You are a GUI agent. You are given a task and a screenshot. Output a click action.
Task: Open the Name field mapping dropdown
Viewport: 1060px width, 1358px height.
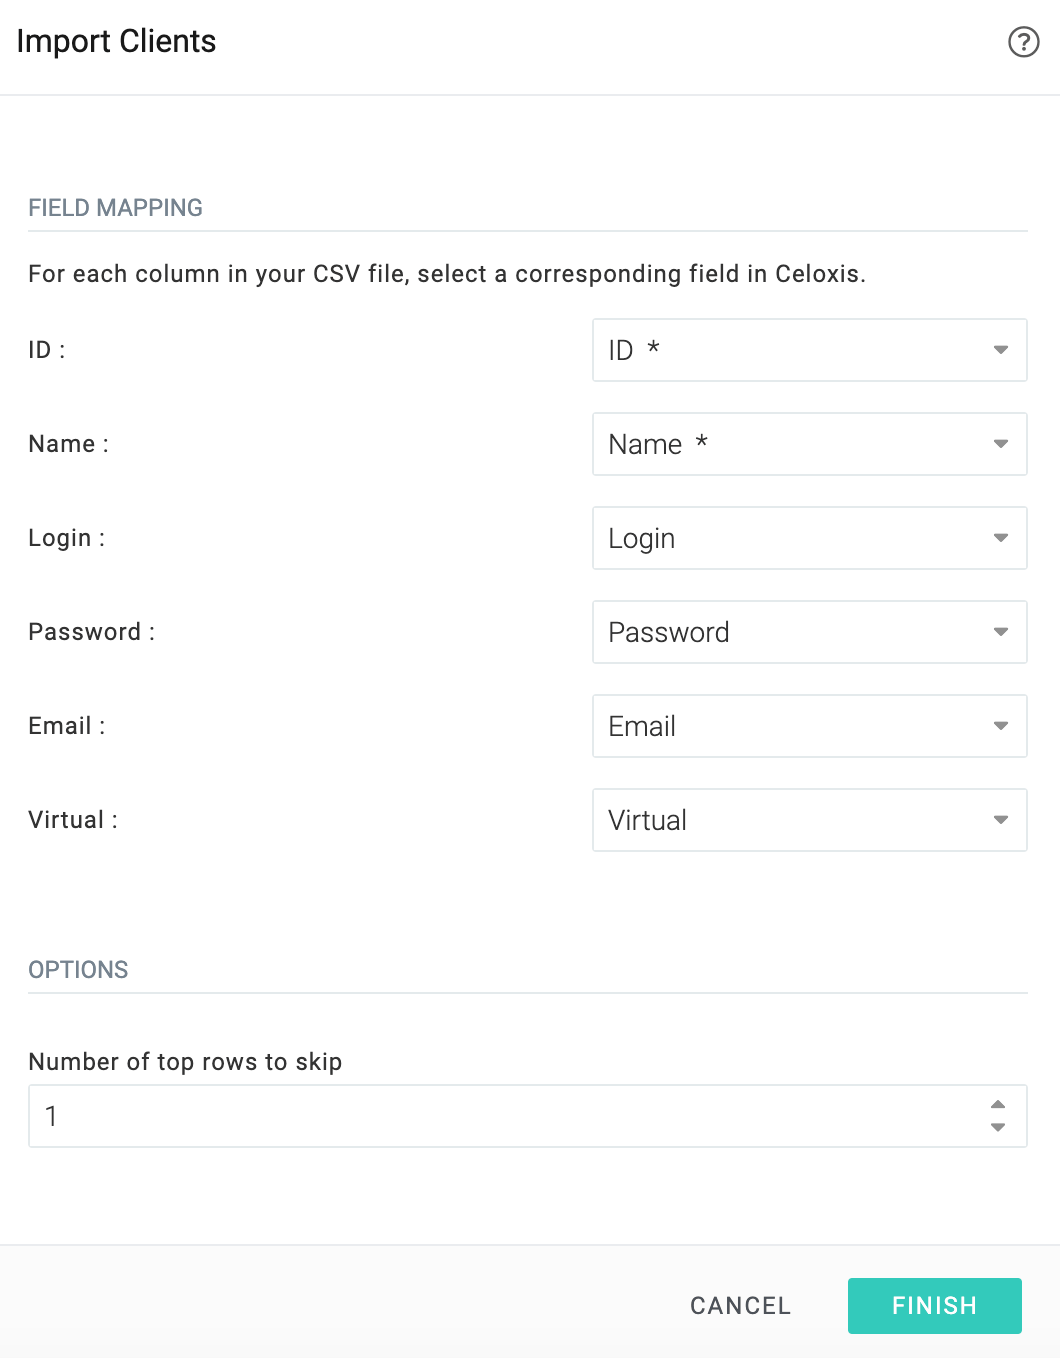coord(810,444)
